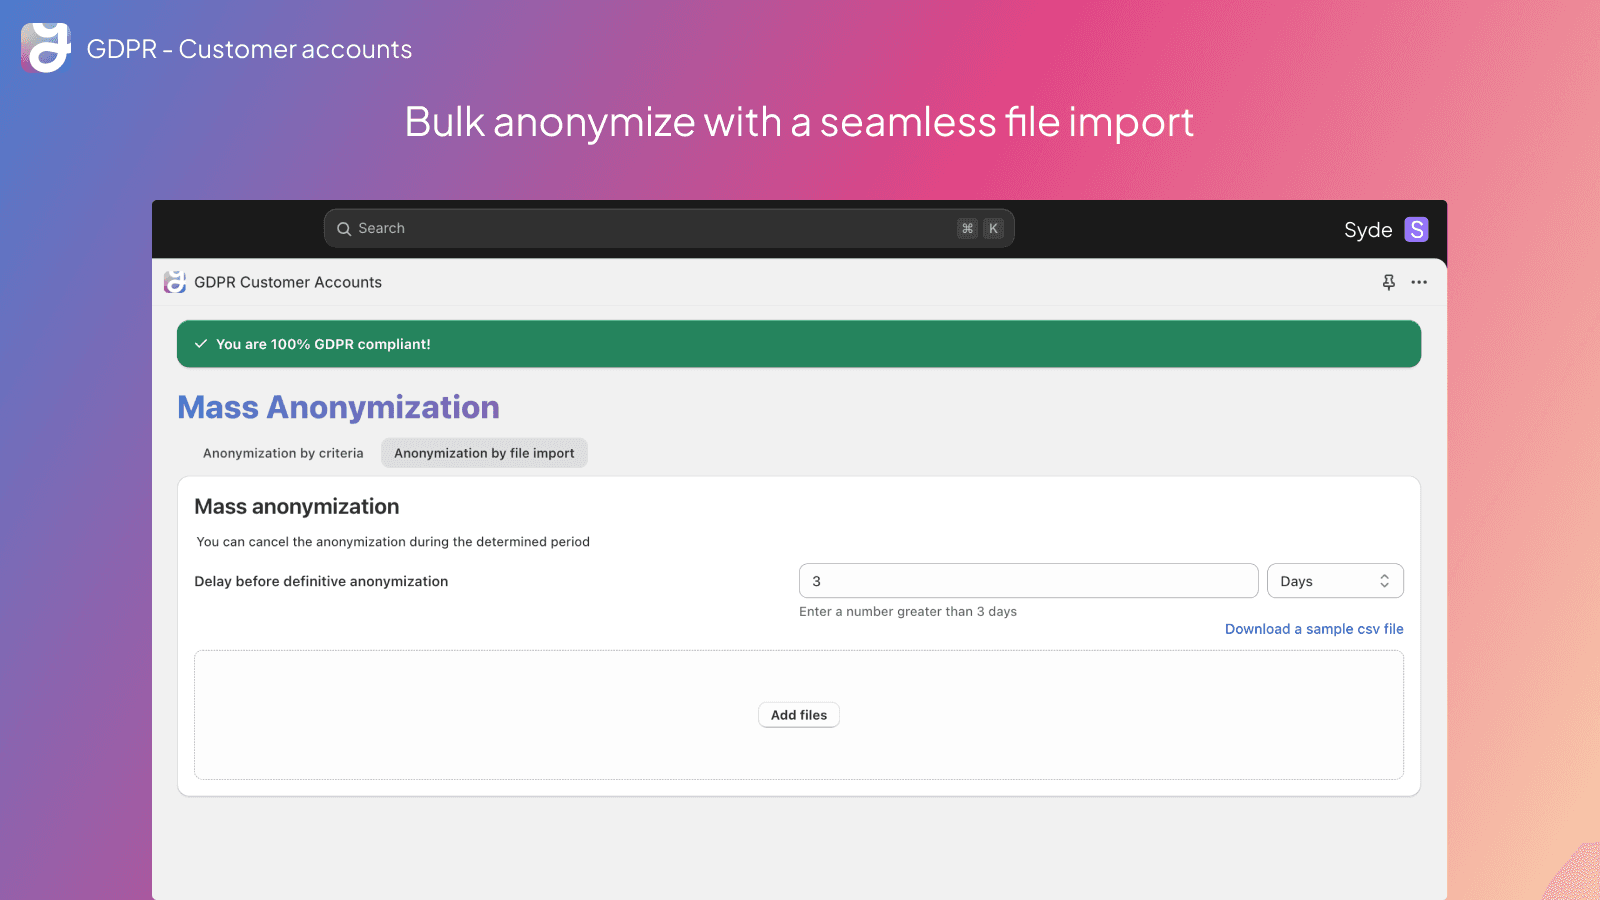Click the K shortcut key badge

click(x=993, y=229)
